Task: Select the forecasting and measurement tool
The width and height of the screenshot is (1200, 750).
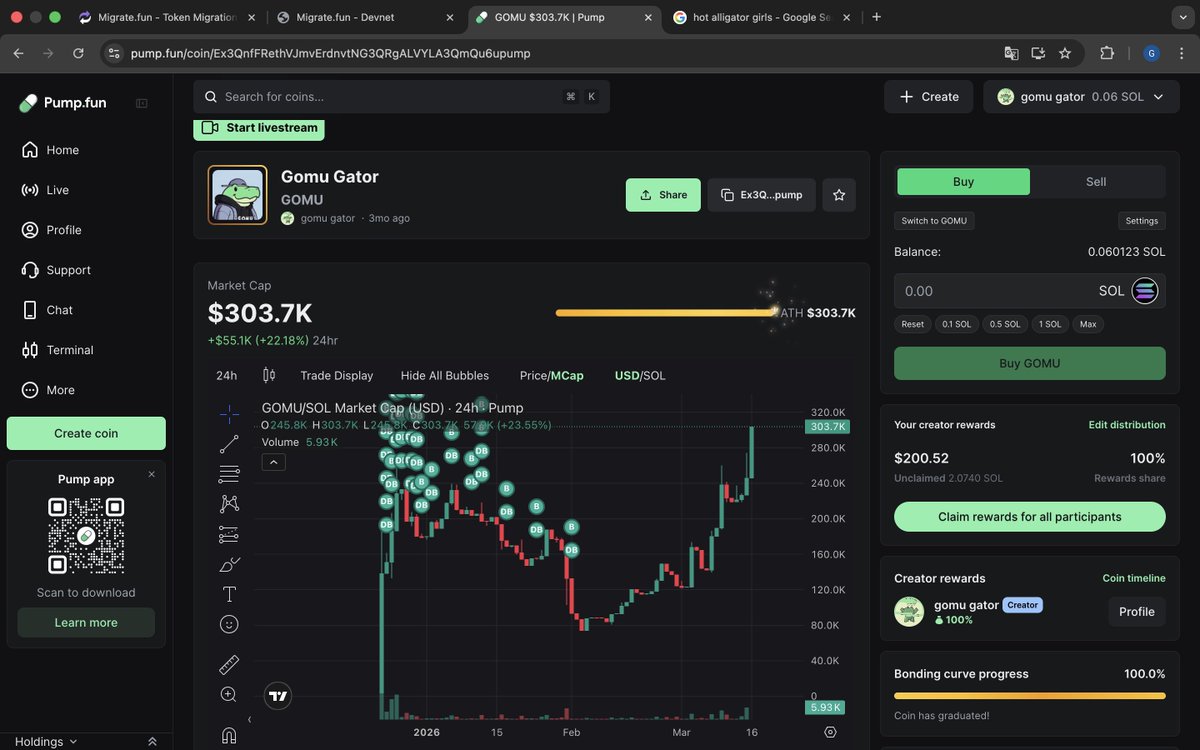Action: click(x=229, y=534)
